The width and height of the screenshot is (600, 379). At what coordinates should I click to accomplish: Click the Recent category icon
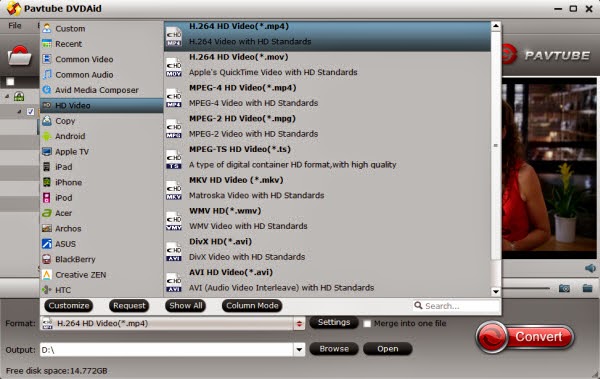pos(47,44)
